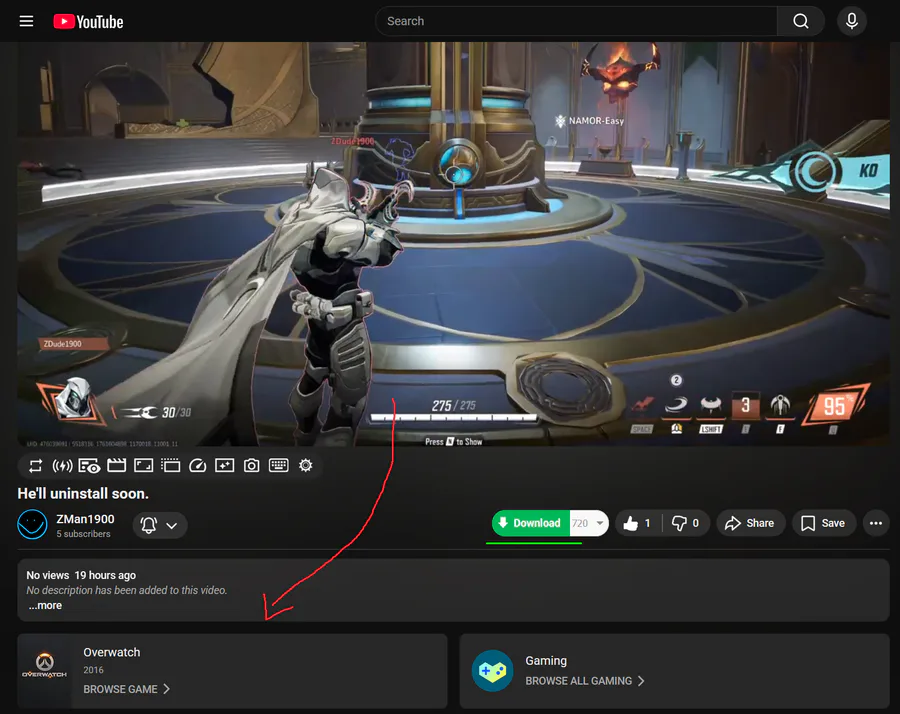Image resolution: width=900 pixels, height=714 pixels.
Task: Click the magnifying glass search button
Action: pos(801,21)
